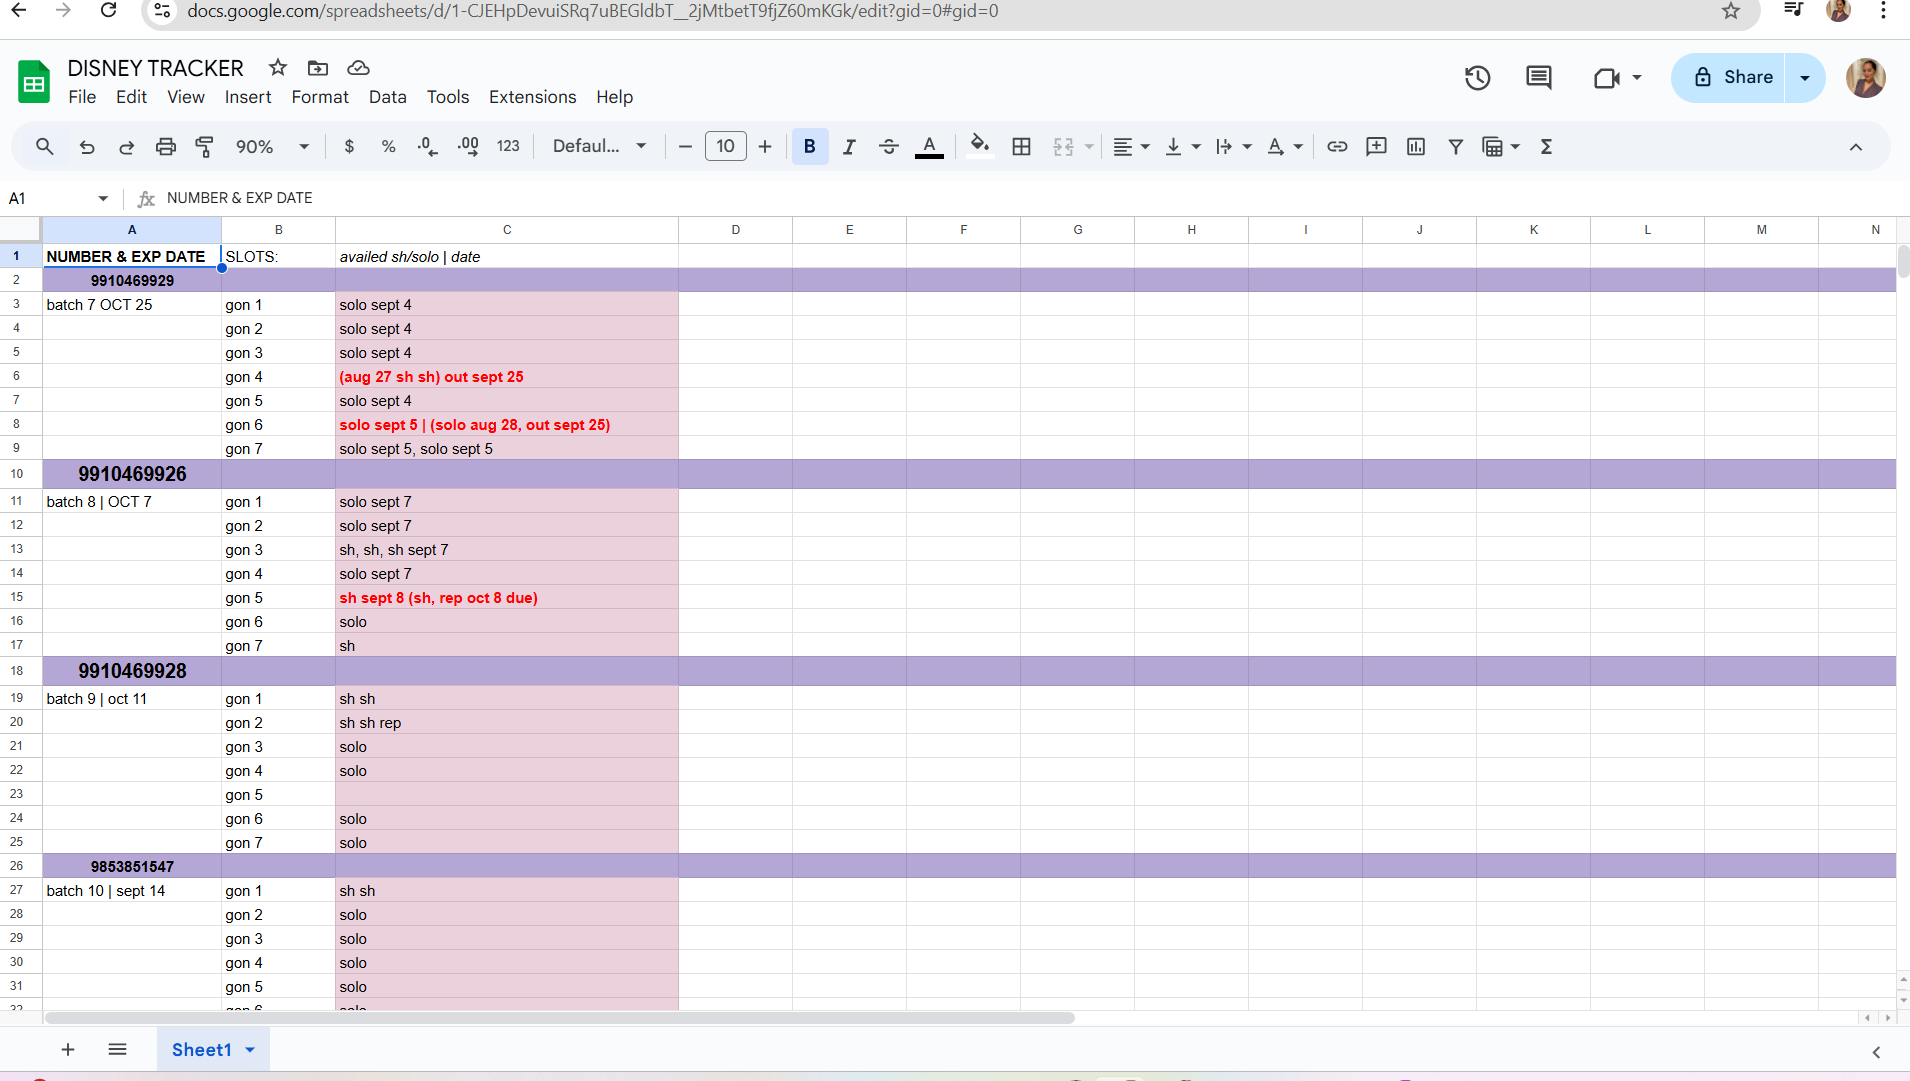1910x1081 pixels.
Task: Select the paint format roller icon
Action: (x=205, y=147)
